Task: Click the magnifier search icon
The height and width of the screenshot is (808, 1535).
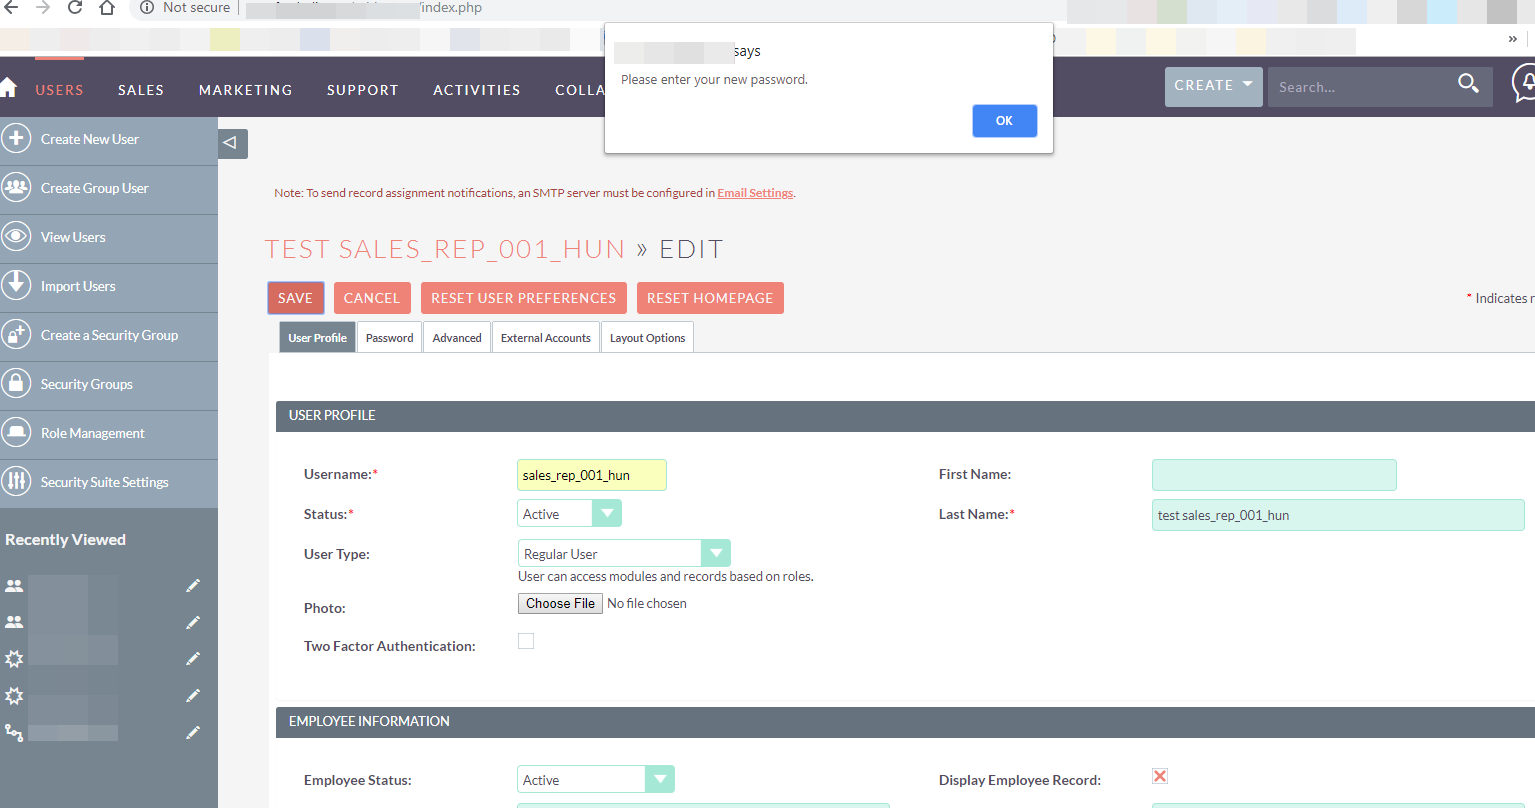Action: tap(1468, 84)
